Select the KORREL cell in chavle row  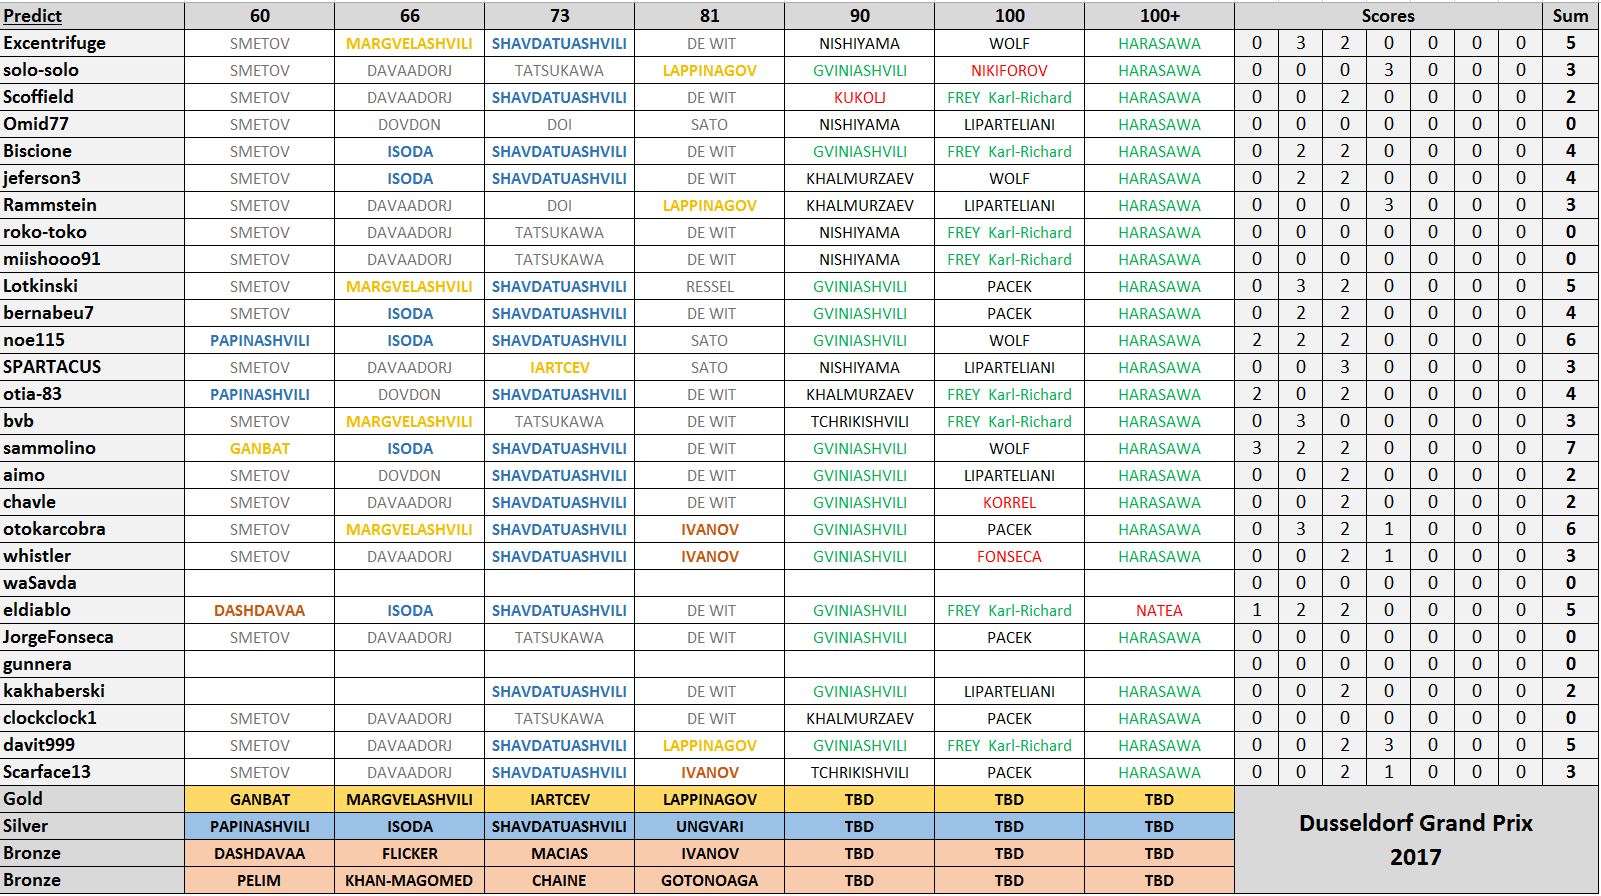pyautogui.click(x=1010, y=502)
